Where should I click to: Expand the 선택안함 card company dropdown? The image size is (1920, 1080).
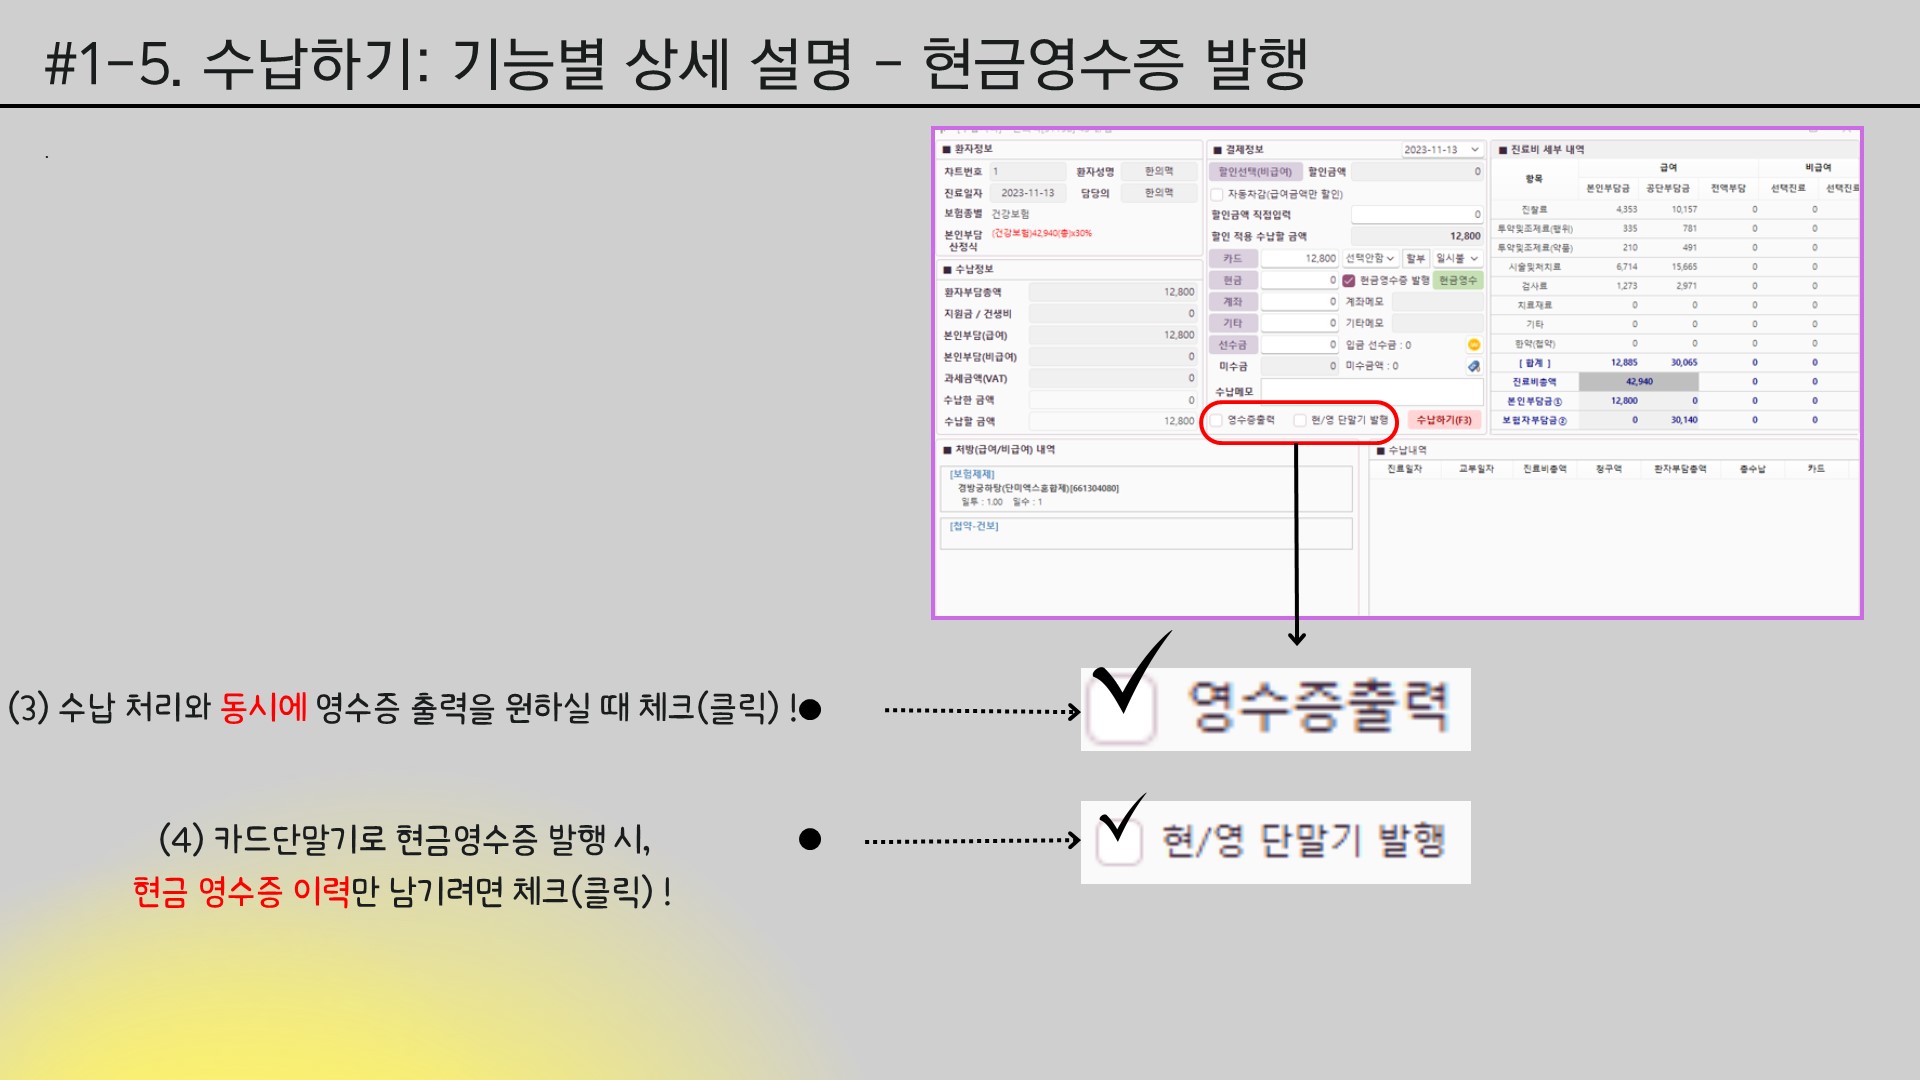click(x=1369, y=259)
